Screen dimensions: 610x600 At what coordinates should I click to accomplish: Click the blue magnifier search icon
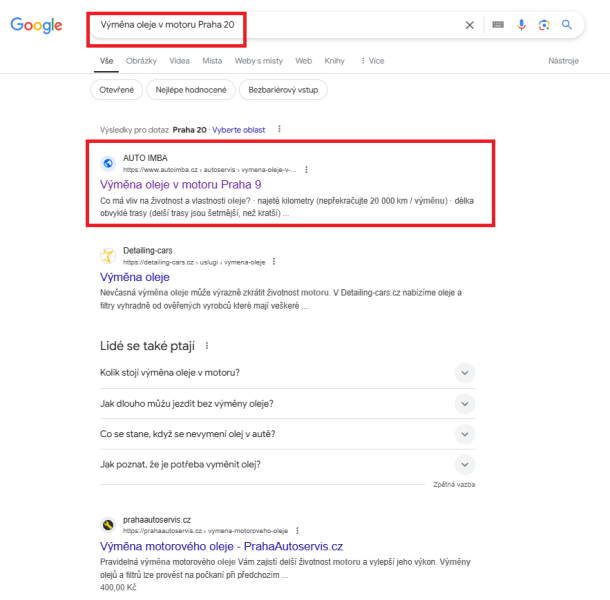pyautogui.click(x=567, y=25)
